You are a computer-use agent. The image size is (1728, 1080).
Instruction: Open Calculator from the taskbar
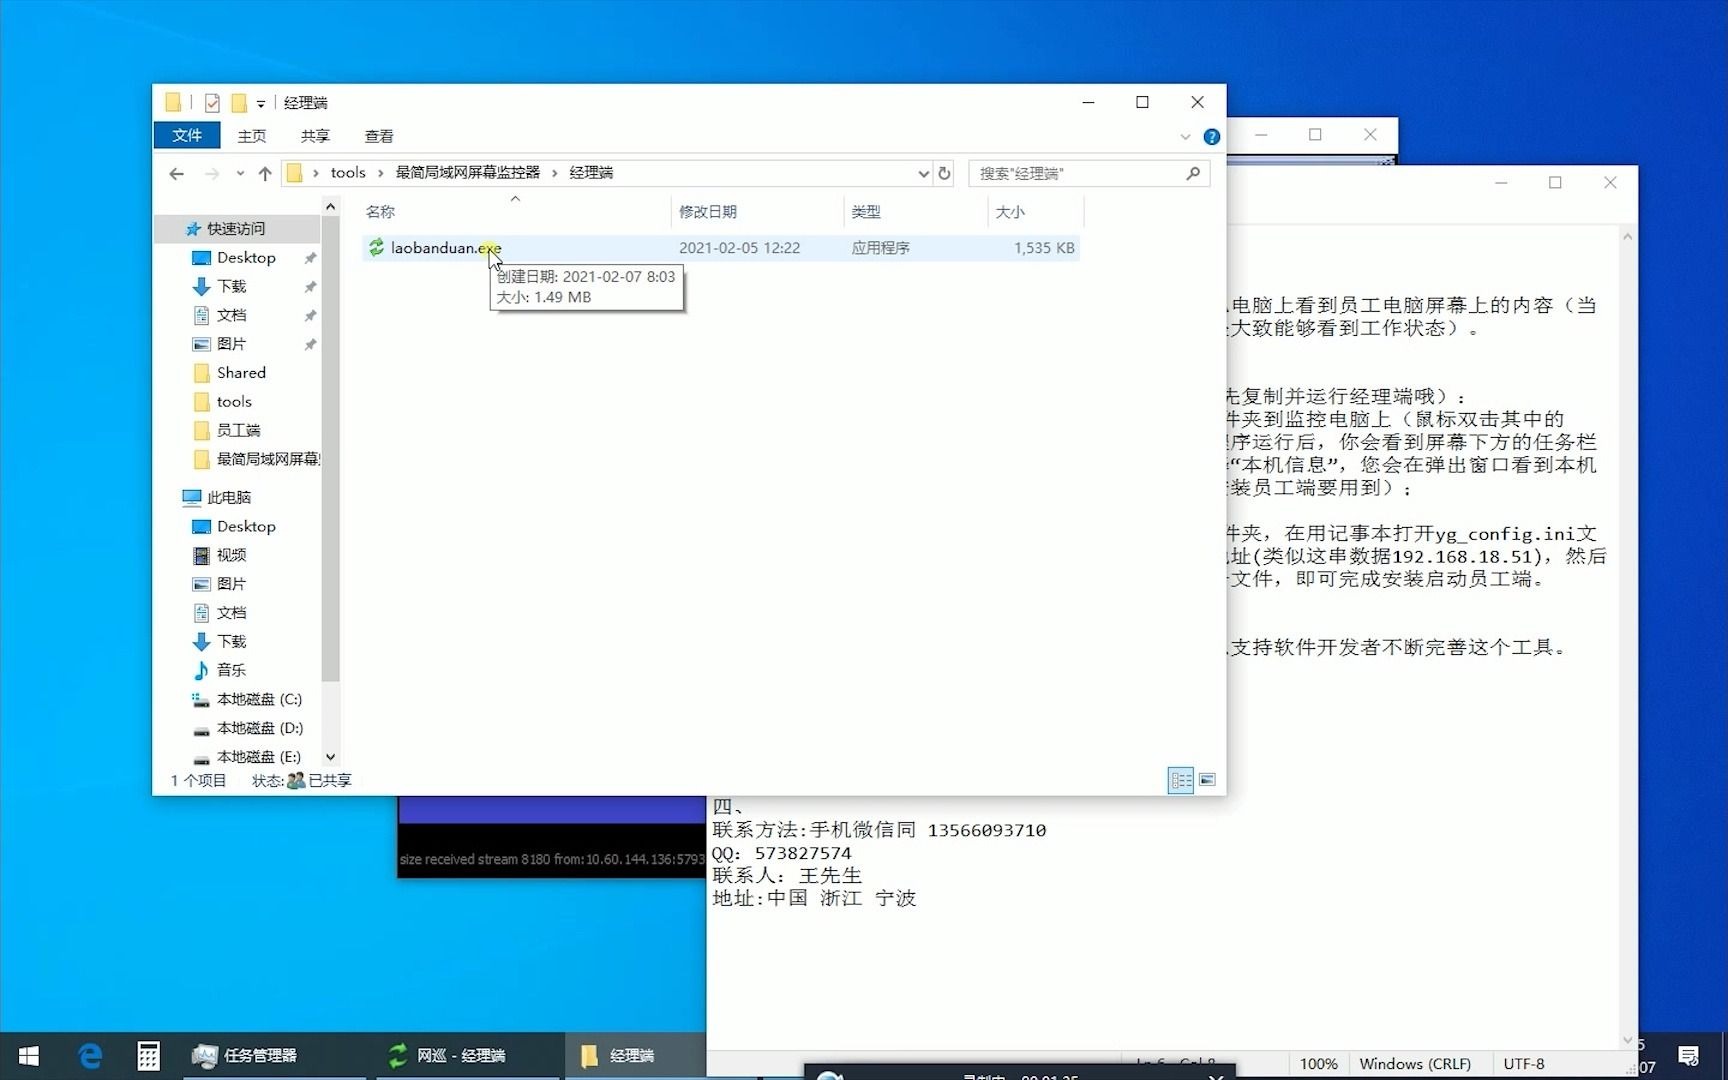[x=148, y=1056]
